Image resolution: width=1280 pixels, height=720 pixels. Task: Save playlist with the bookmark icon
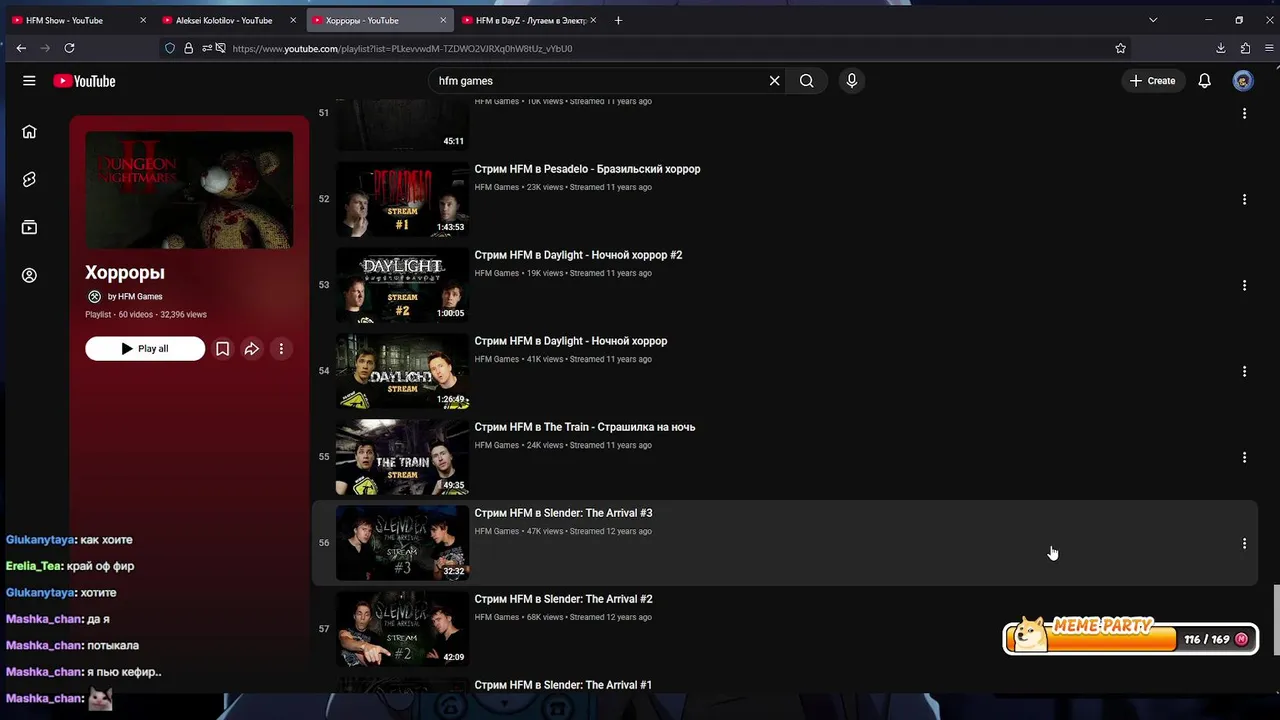coord(223,348)
